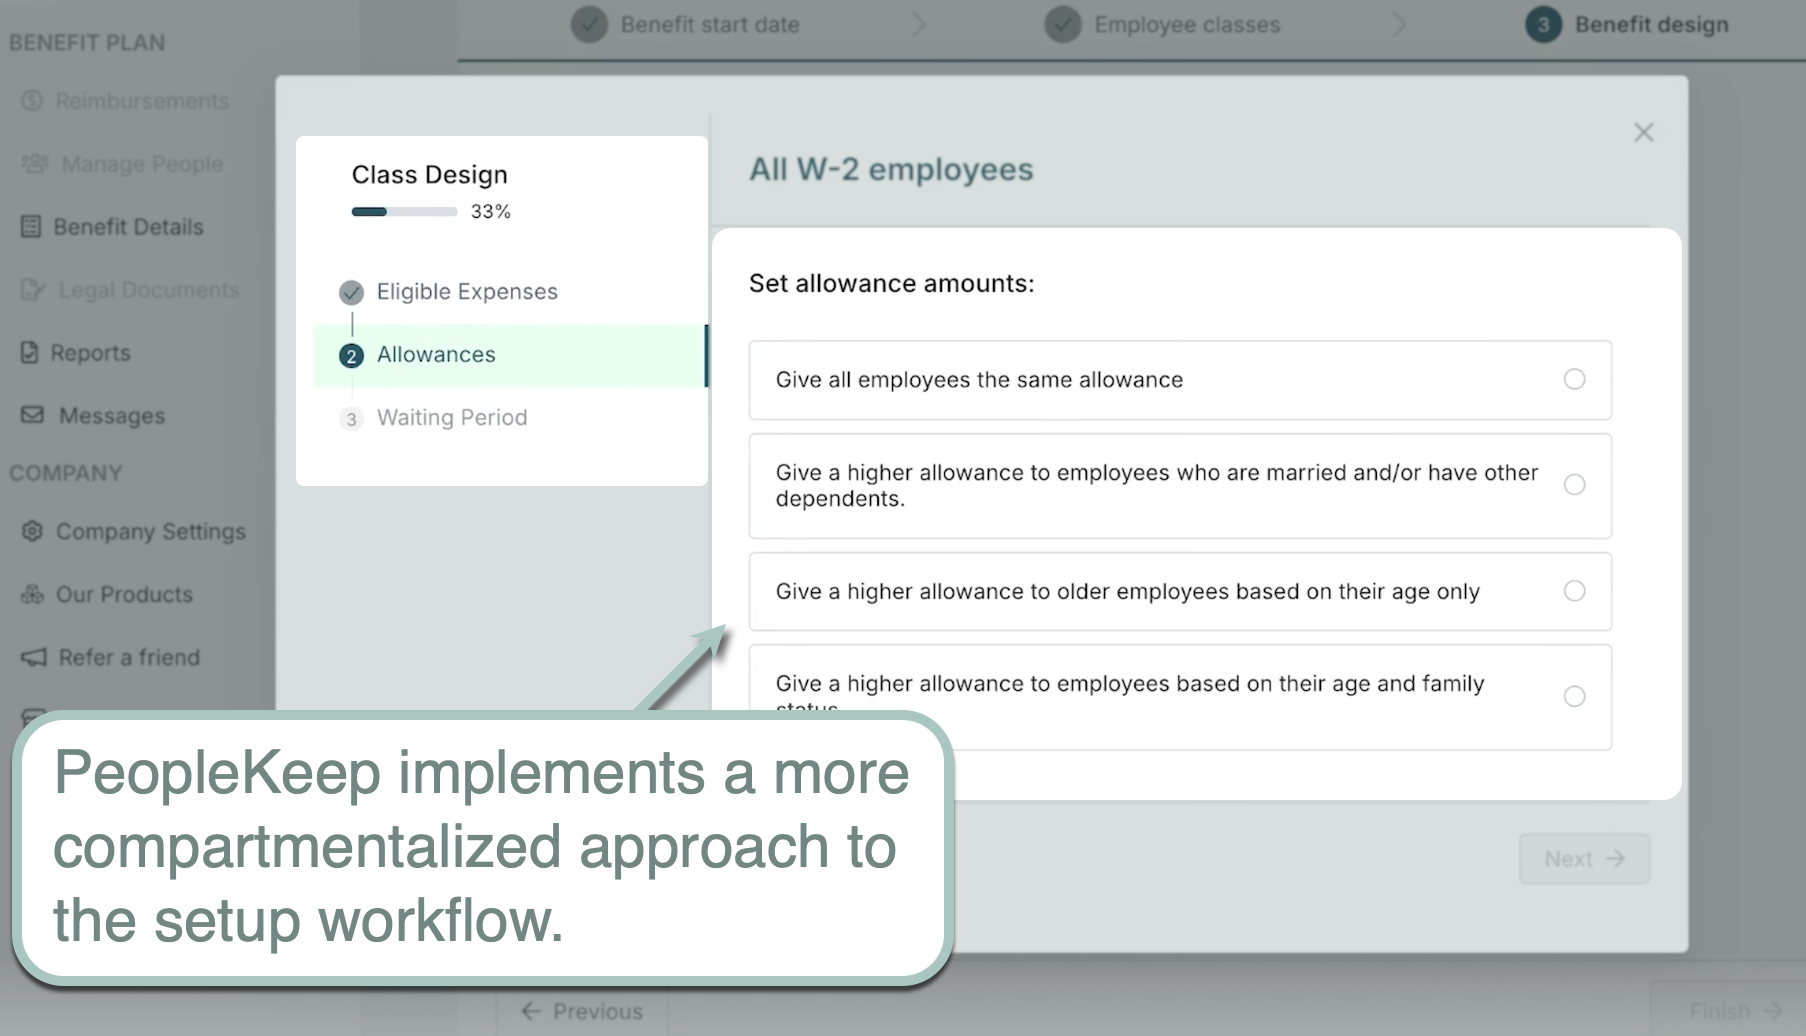
Task: Go to Employee classes step
Action: coord(1187,25)
